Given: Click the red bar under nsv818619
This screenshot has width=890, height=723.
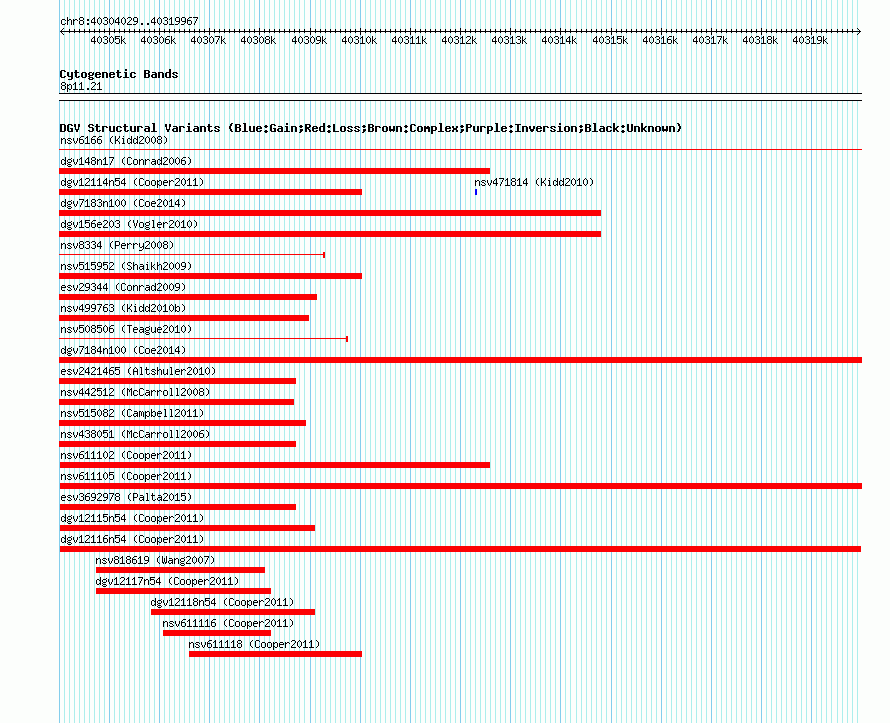Looking at the screenshot, I should point(180,570).
